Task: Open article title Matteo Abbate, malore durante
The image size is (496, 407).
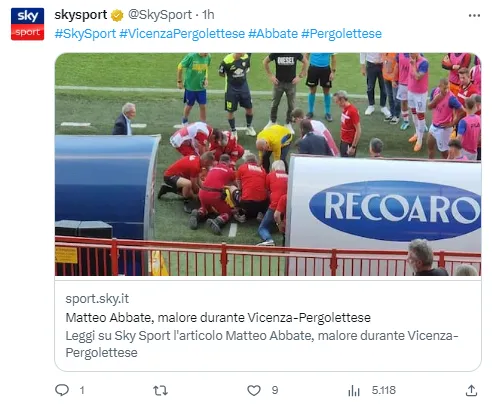Action: [x=218, y=318]
